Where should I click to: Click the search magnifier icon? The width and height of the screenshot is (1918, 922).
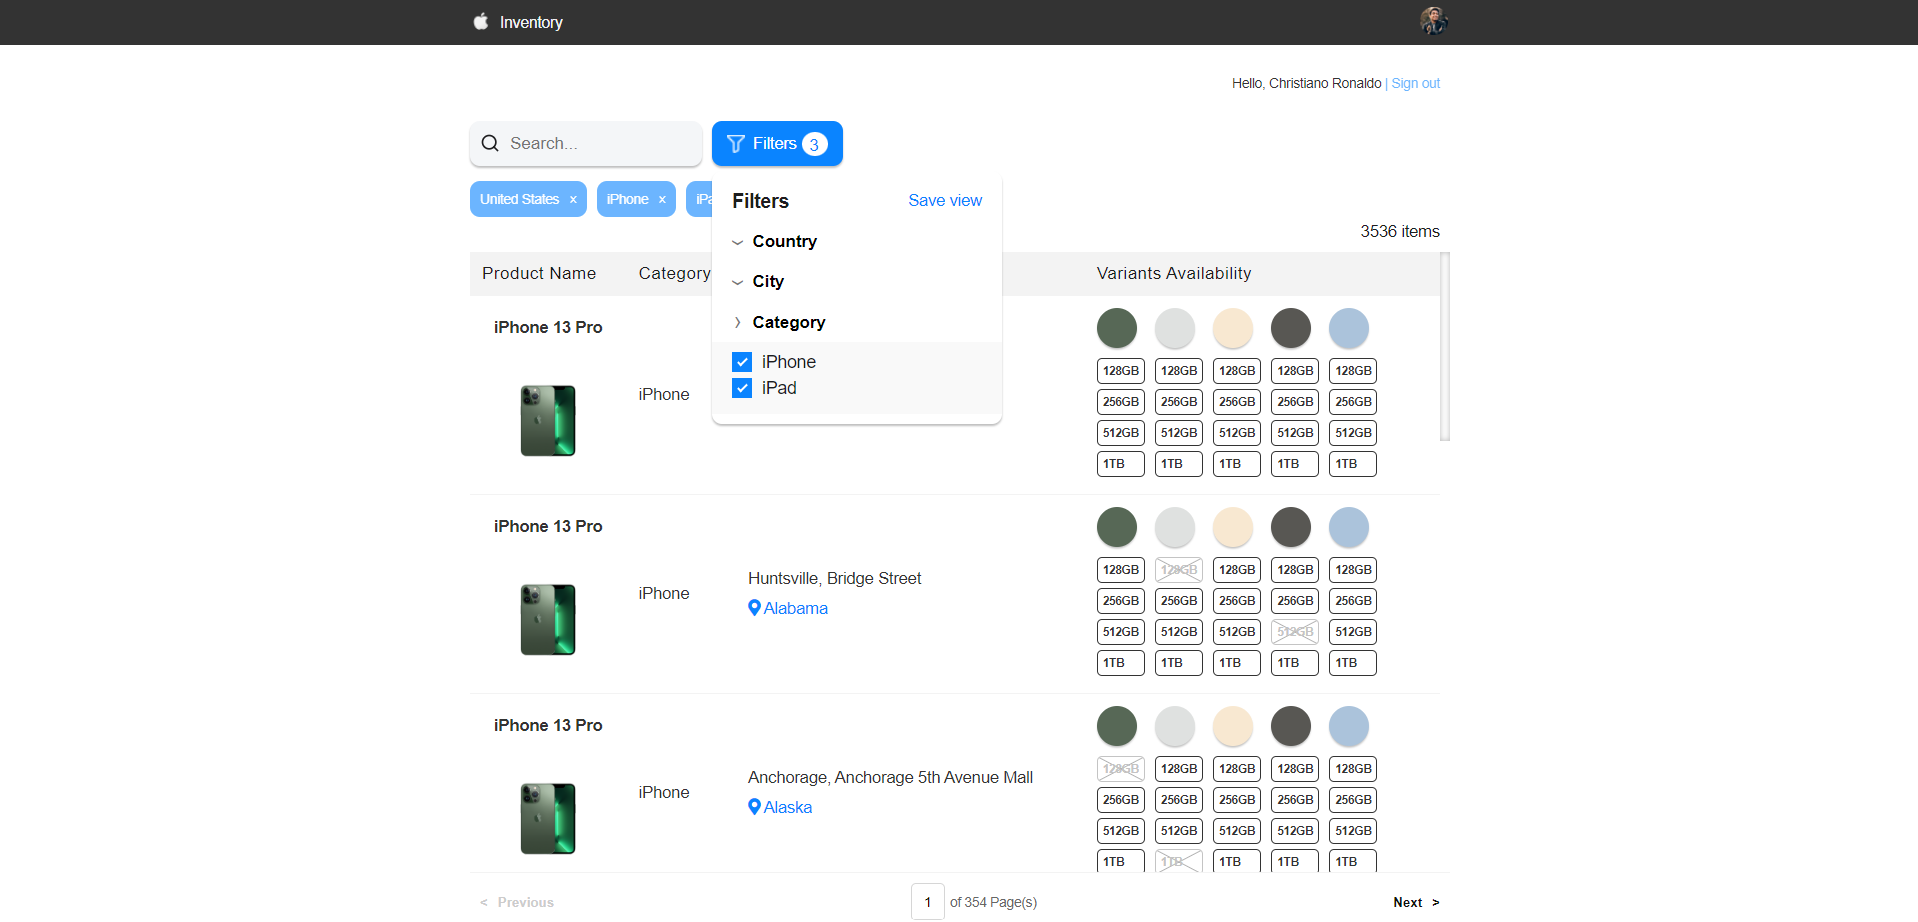pyautogui.click(x=490, y=143)
